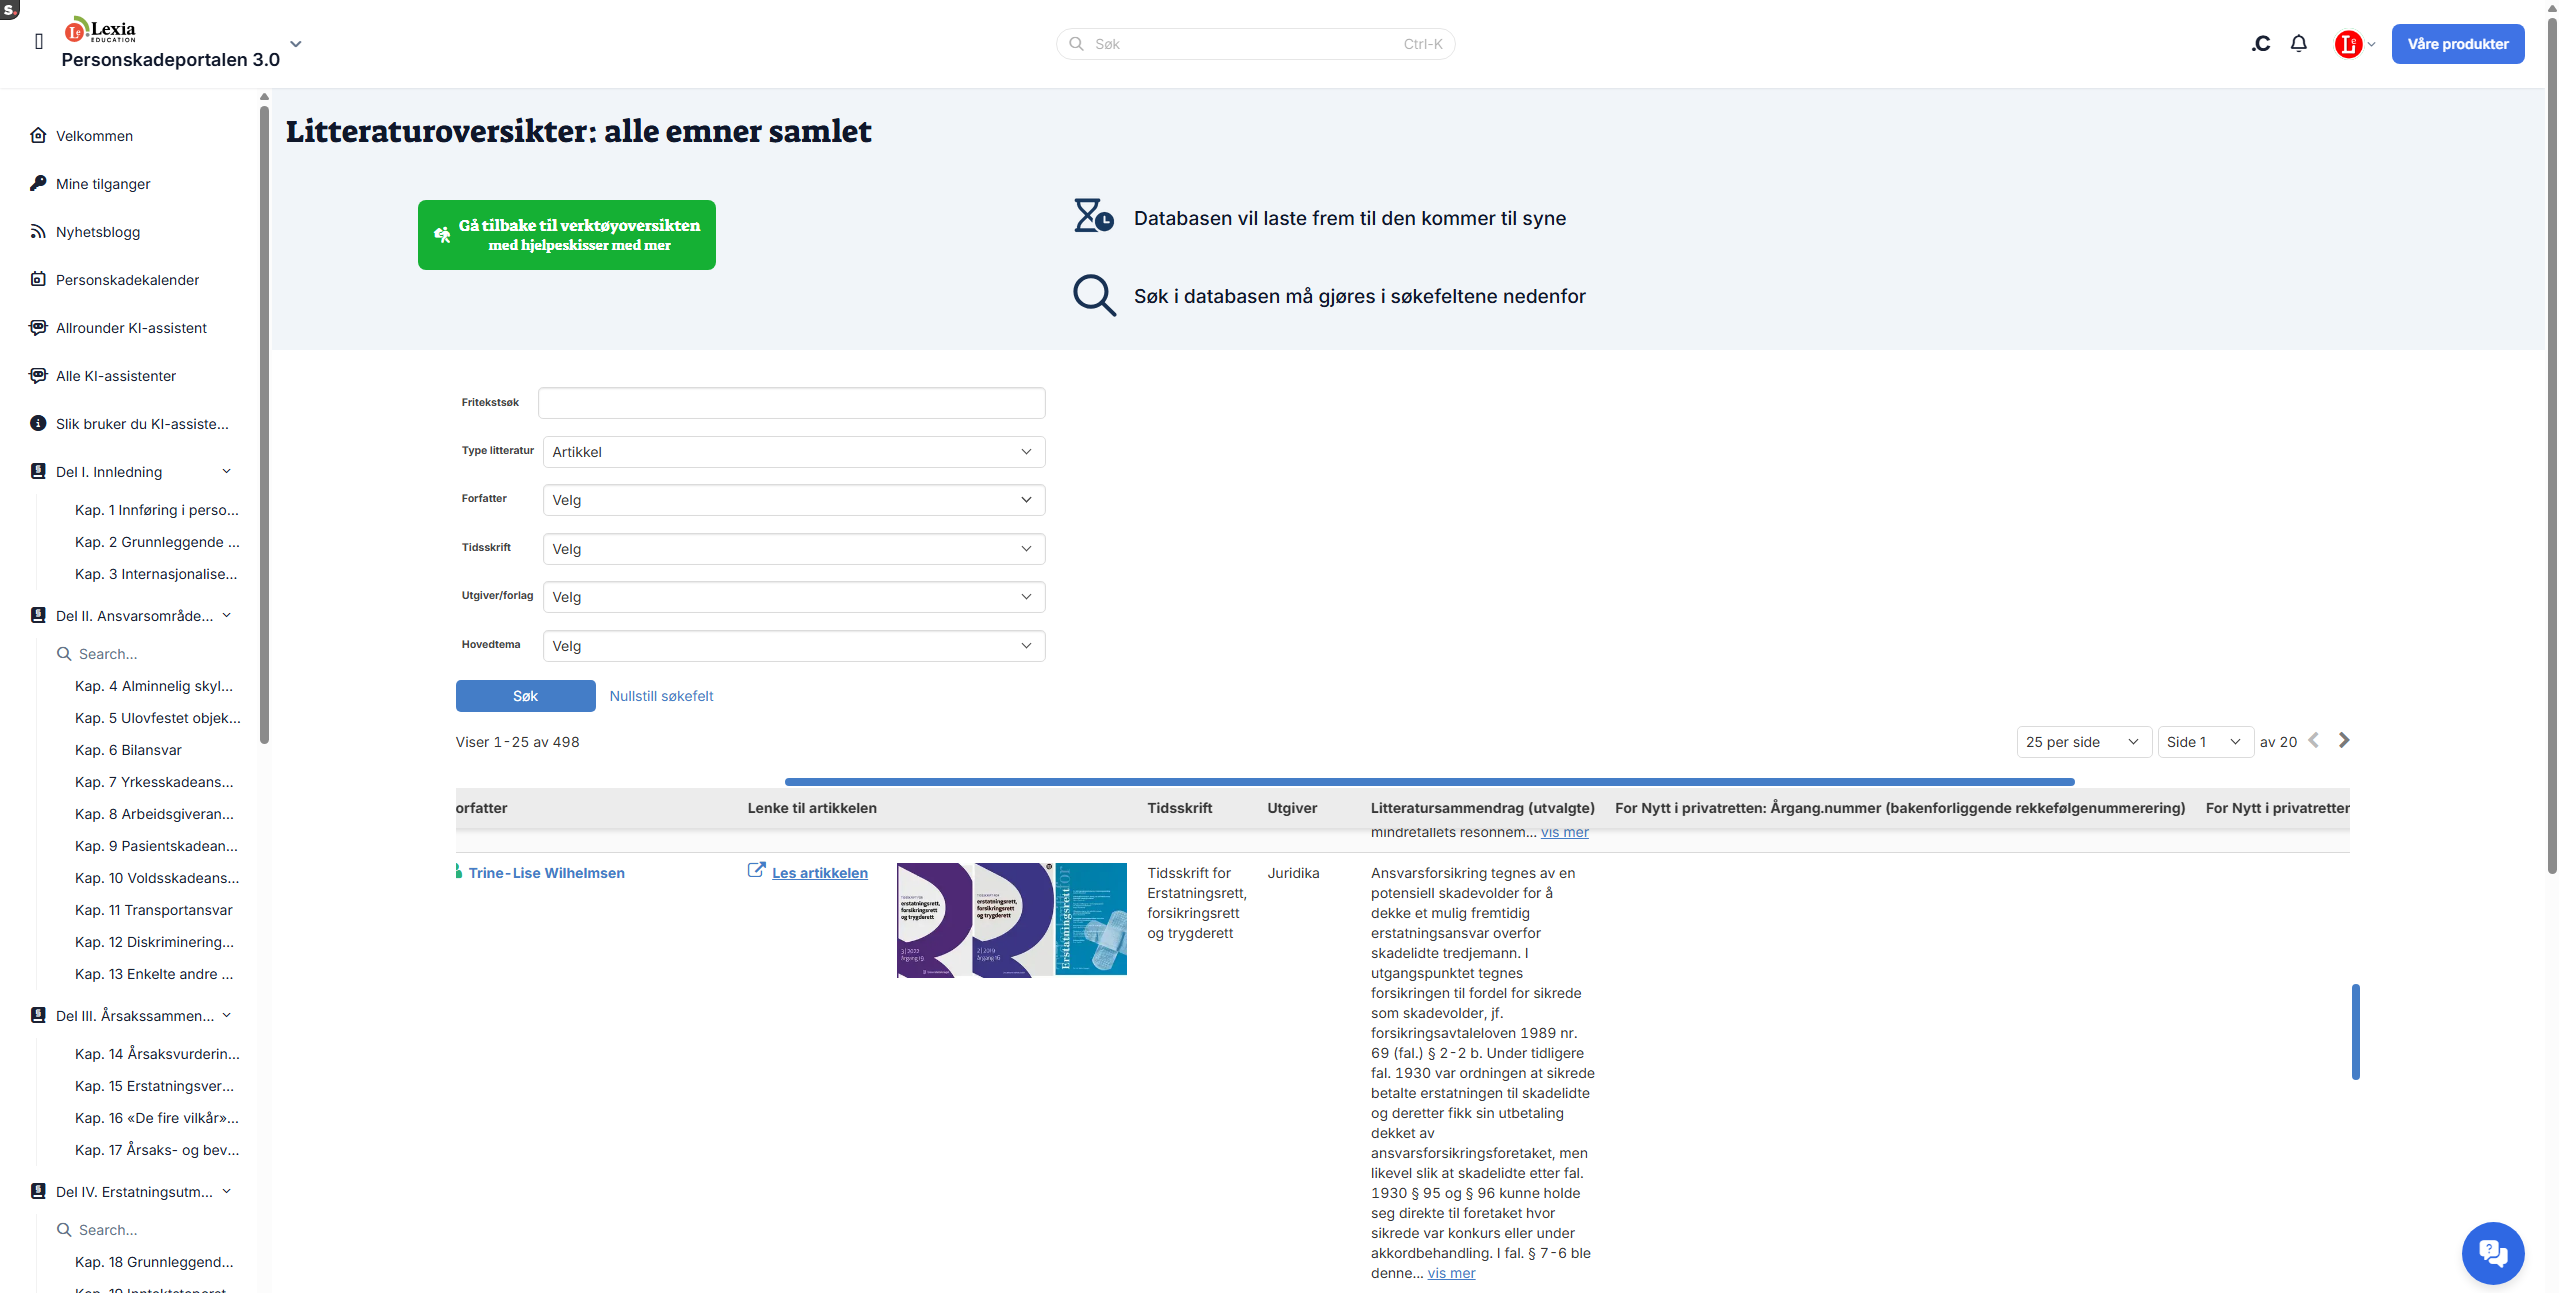Click the Fritekstsøk input field
2559x1293 pixels.
tap(792, 403)
